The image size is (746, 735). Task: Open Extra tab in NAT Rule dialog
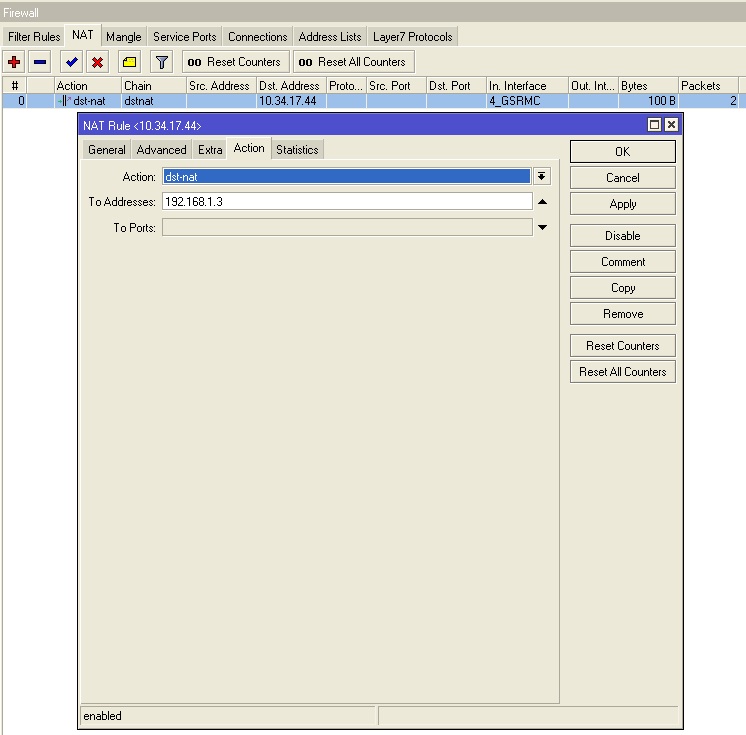pos(210,150)
